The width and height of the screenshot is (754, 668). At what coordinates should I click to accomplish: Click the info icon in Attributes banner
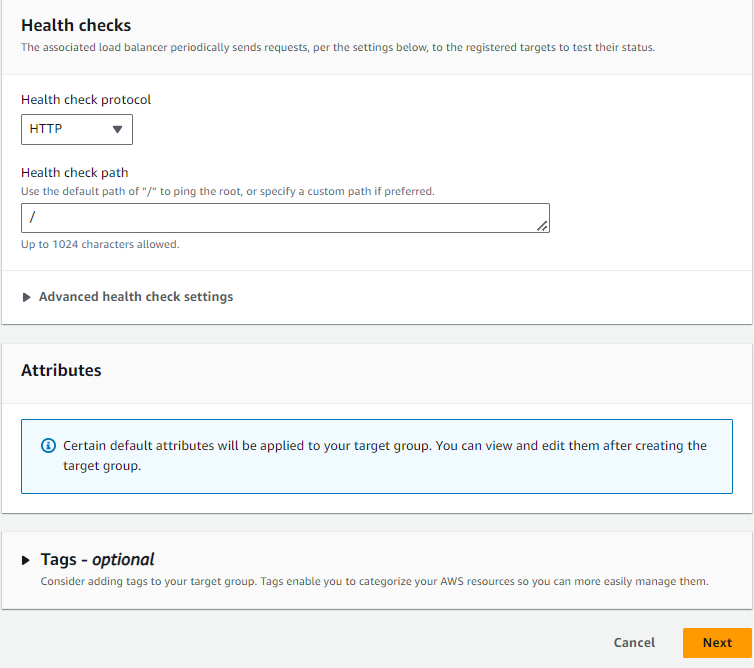(48, 446)
